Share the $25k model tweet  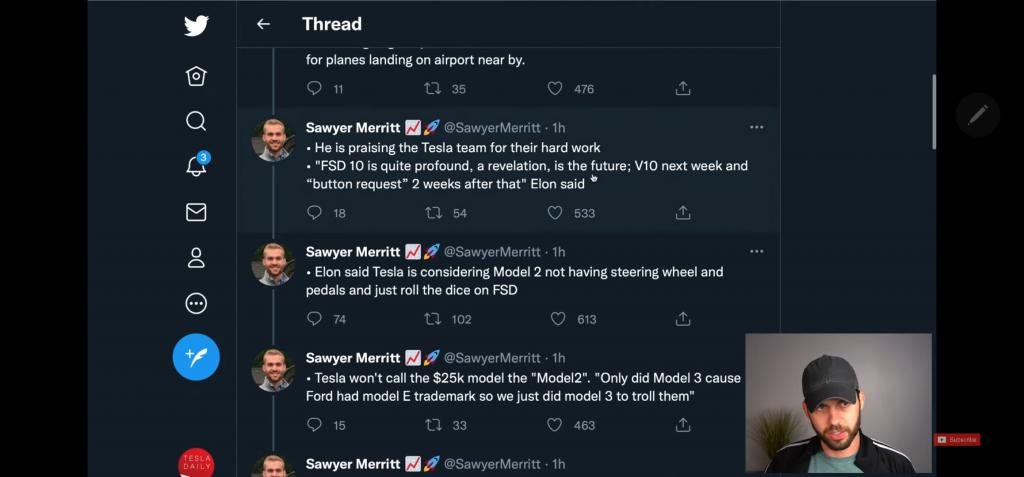(x=683, y=425)
